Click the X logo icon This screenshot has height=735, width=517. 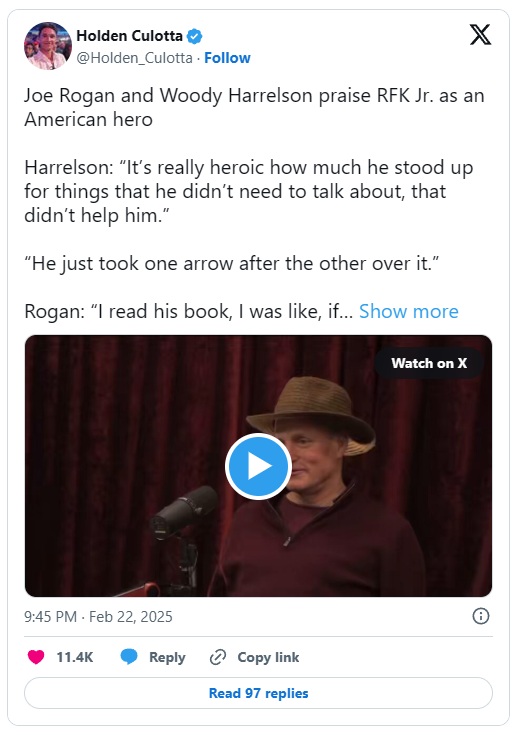(x=480, y=35)
